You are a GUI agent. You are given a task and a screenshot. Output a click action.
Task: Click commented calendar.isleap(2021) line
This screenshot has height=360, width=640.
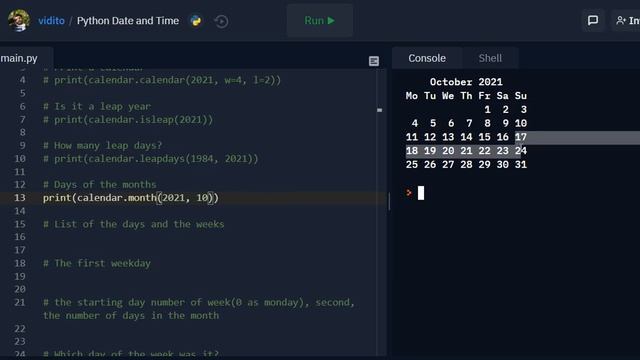click(x=128, y=120)
